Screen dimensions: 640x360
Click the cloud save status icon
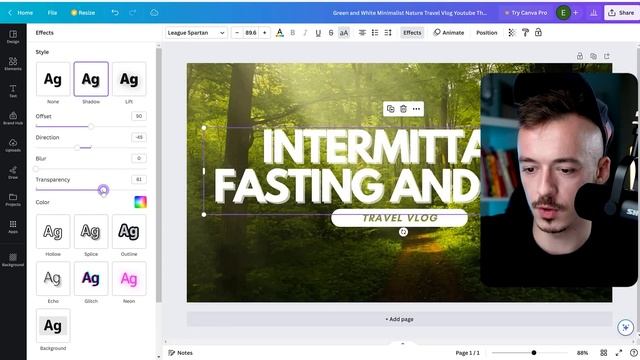pos(154,13)
